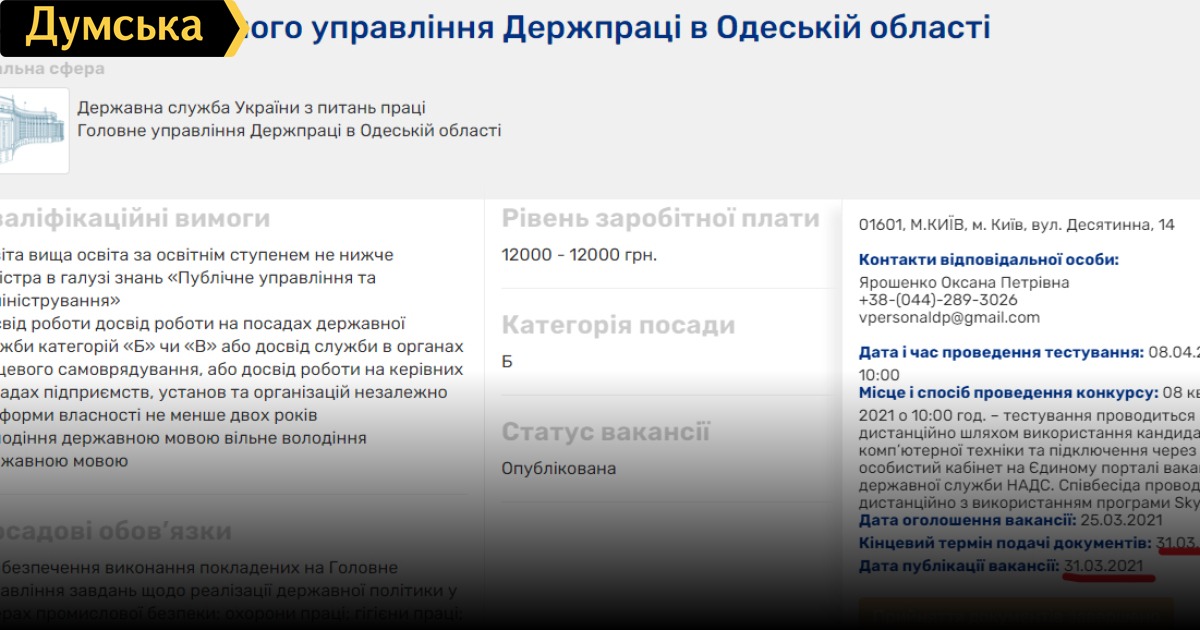
Task: Click 'Місце і спосіб проведення конкурсу' label
Action: coord(1008,393)
